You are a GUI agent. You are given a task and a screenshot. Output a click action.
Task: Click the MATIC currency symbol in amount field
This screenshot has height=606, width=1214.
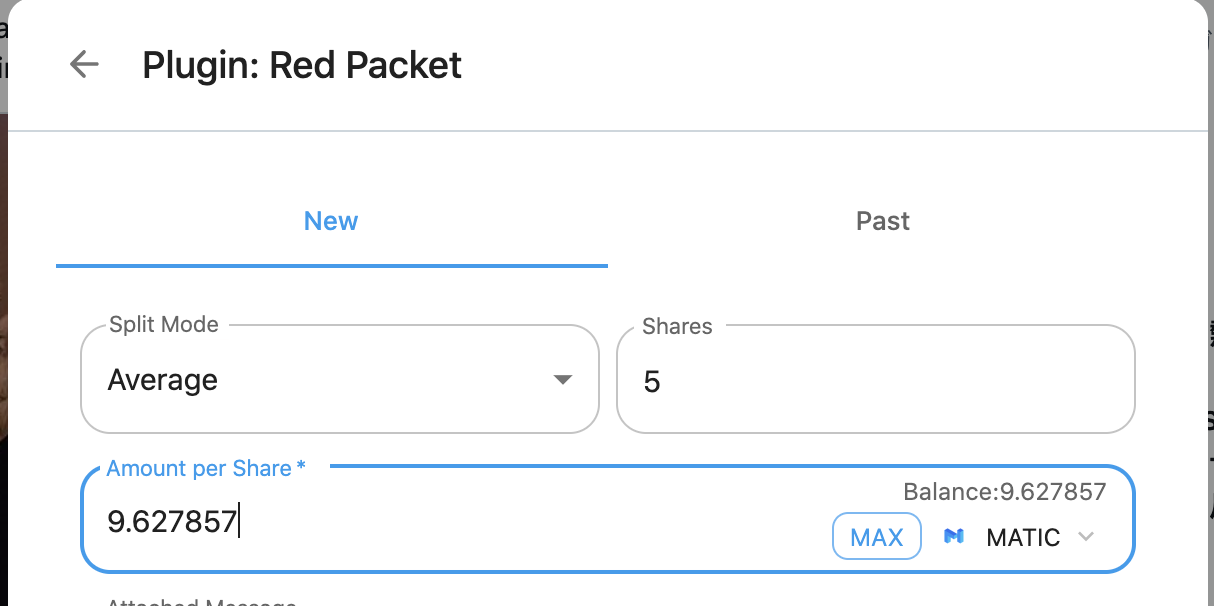point(1022,537)
